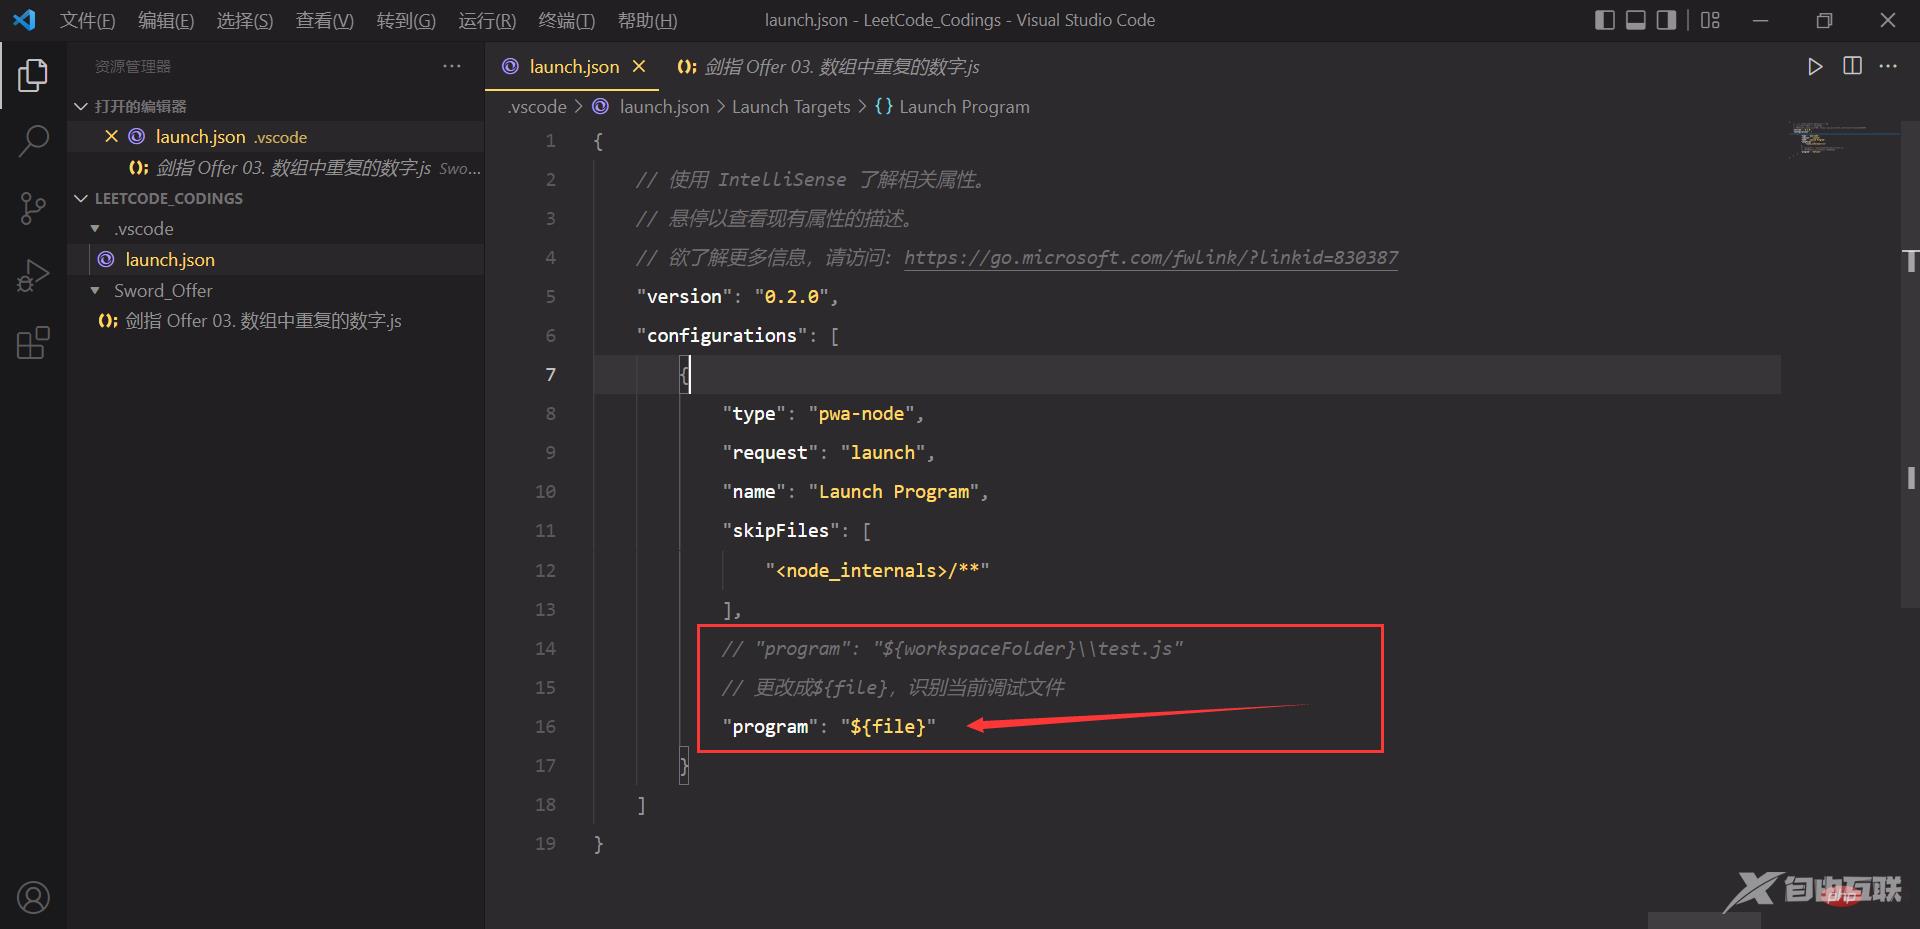Click launch.json breadcrumb segment
This screenshot has width=1920, height=929.
[664, 106]
